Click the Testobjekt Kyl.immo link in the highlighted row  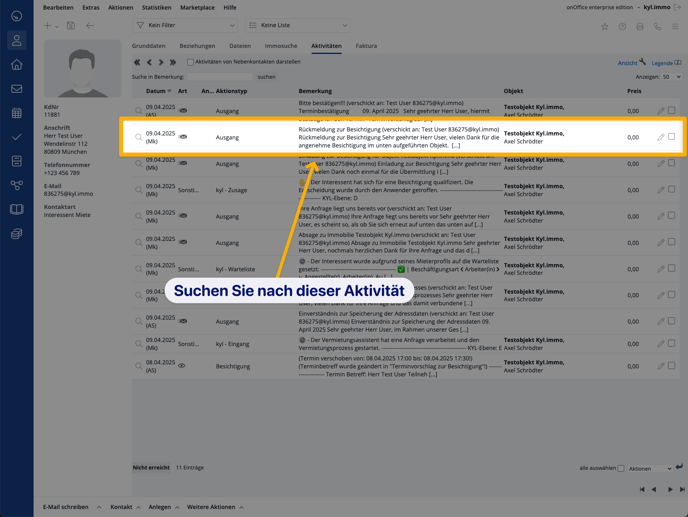[x=534, y=133]
